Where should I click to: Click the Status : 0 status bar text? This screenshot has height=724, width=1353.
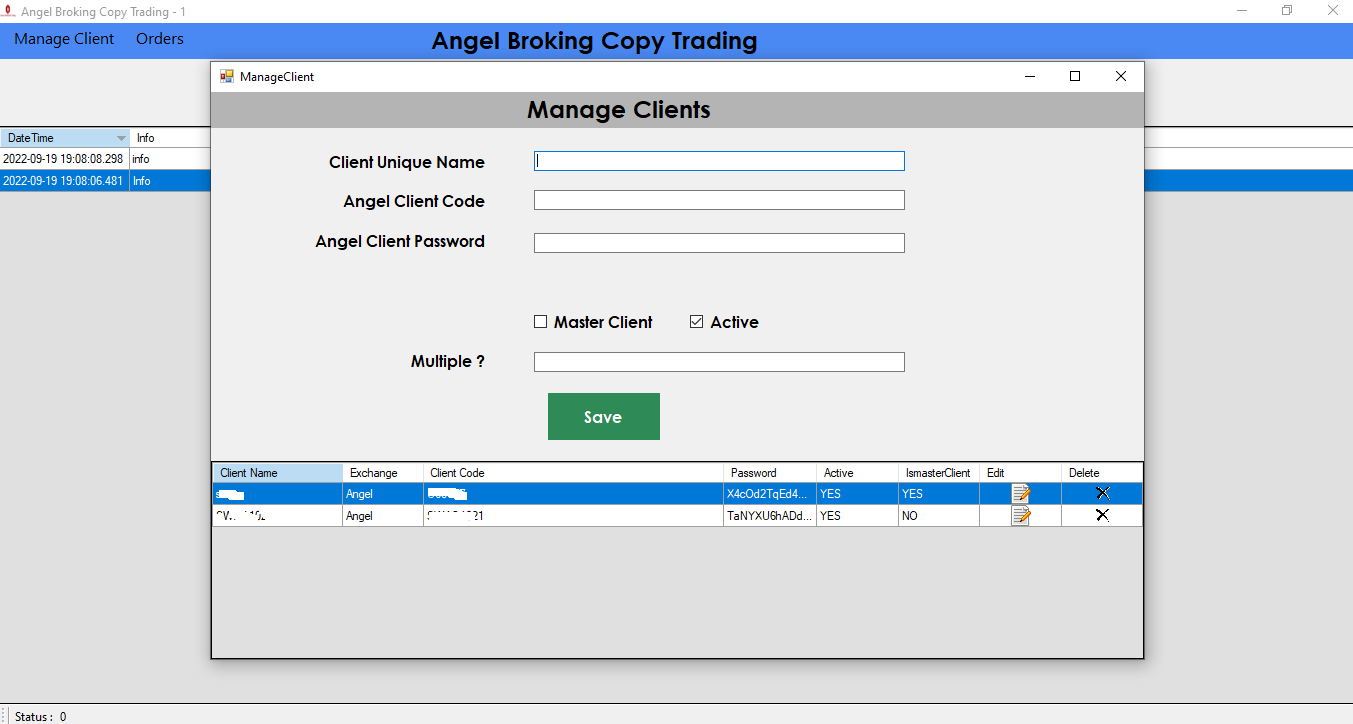coord(40,716)
